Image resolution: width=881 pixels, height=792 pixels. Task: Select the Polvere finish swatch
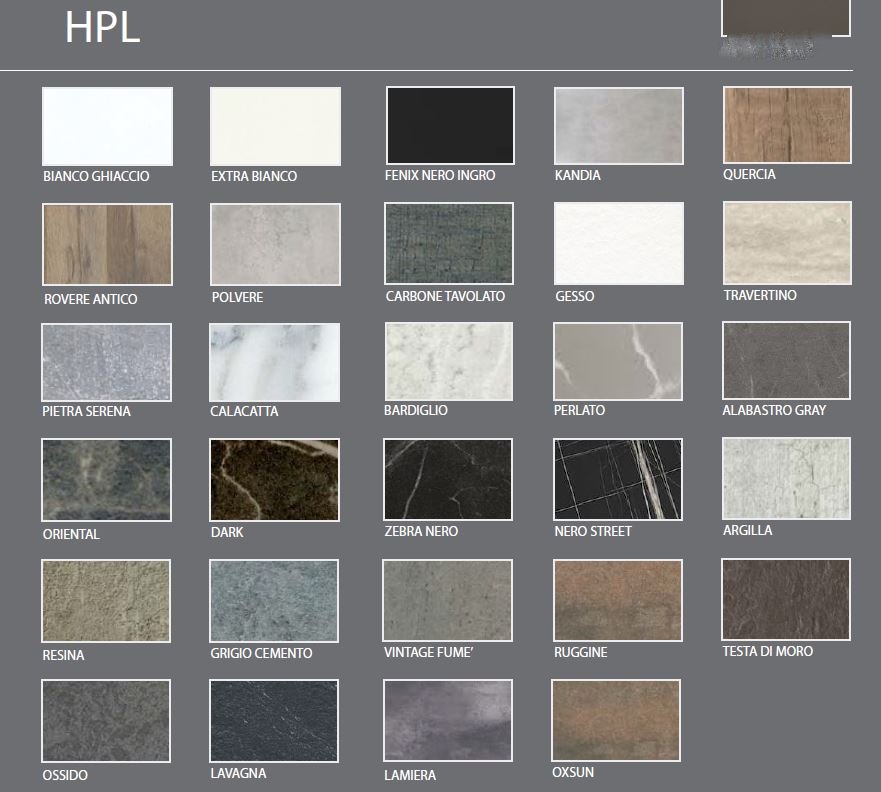pyautogui.click(x=275, y=244)
